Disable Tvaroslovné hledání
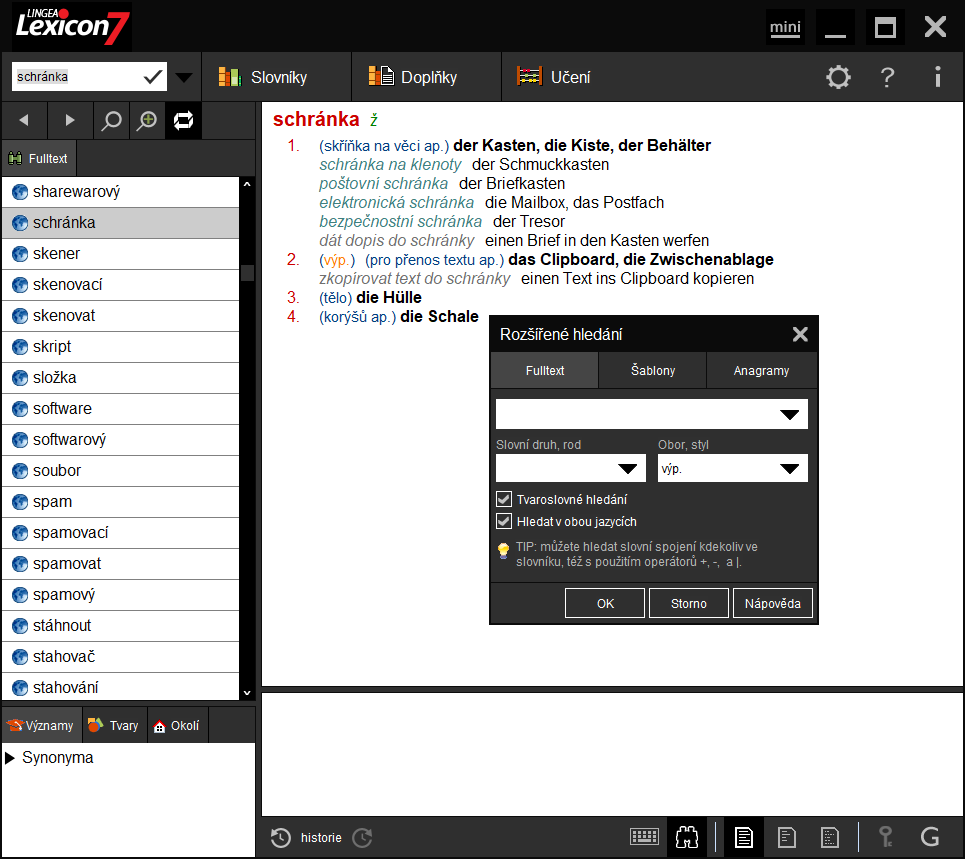 tap(504, 498)
